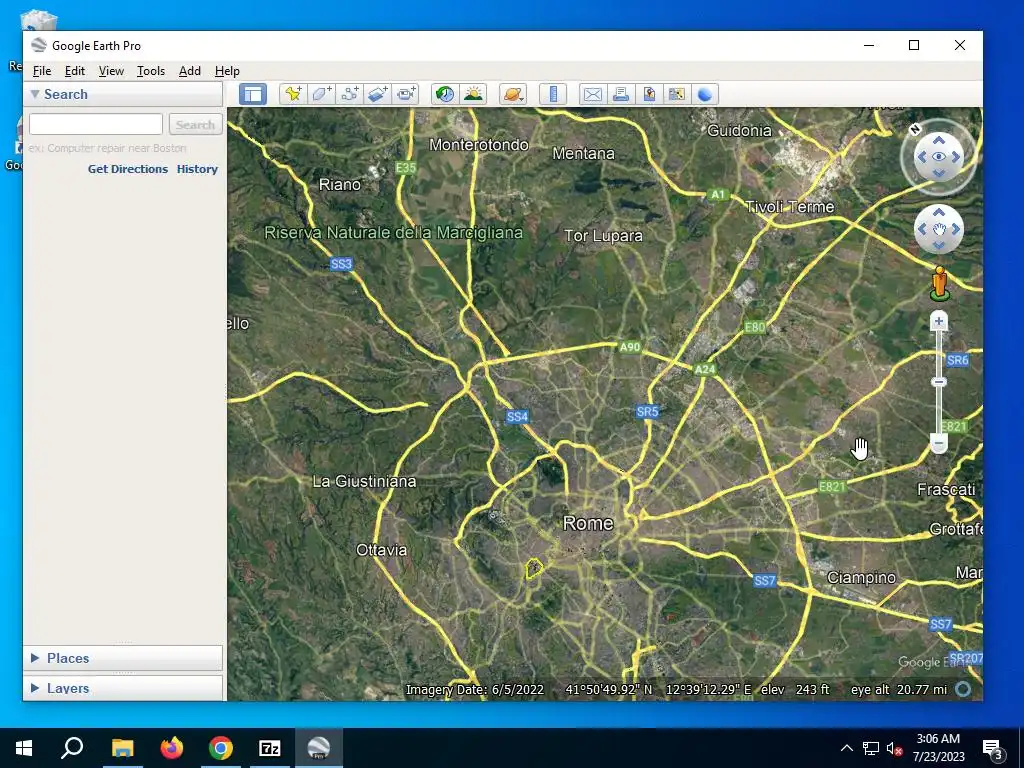Add an image overlay from the toolbar
This screenshot has height=768, width=1024.
377,94
